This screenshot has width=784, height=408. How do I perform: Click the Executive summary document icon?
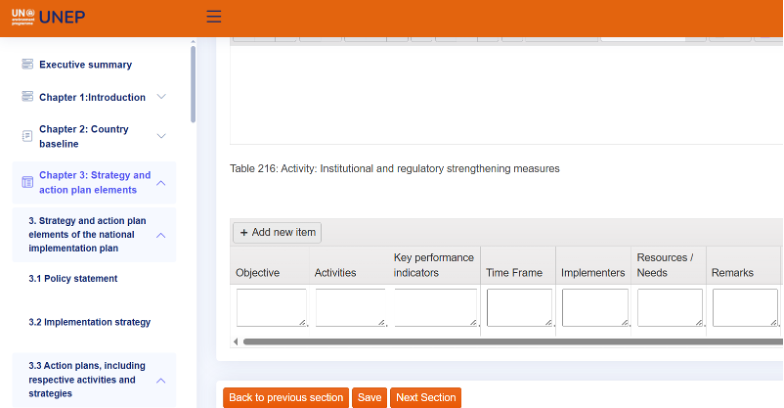tap(28, 64)
